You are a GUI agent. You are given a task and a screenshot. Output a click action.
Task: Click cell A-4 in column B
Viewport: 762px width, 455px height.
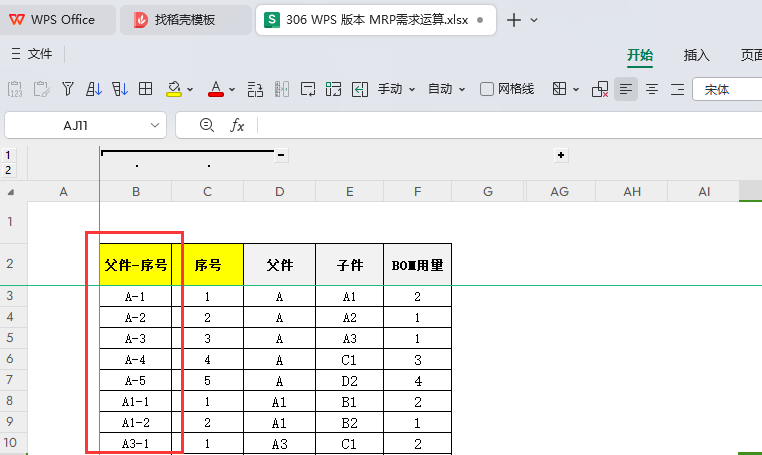coord(136,359)
